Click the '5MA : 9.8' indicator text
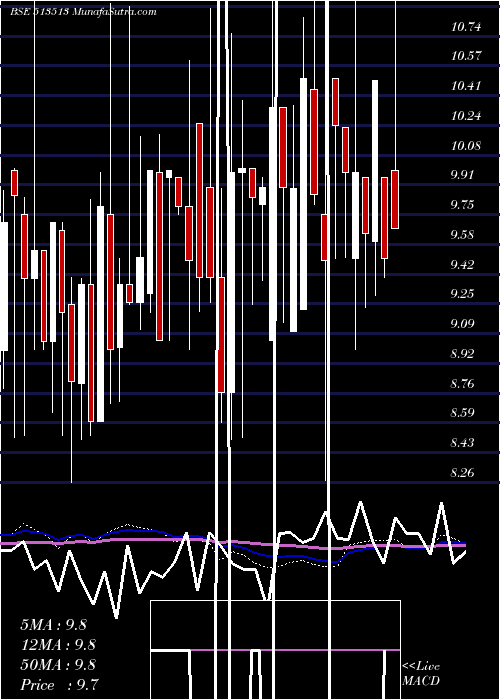Viewport: 500px width, 700px height. [x=54, y=625]
